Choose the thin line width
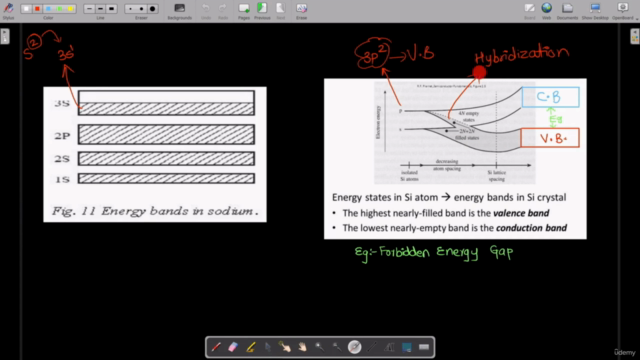Screen dimensions: 640x360 [89, 9]
